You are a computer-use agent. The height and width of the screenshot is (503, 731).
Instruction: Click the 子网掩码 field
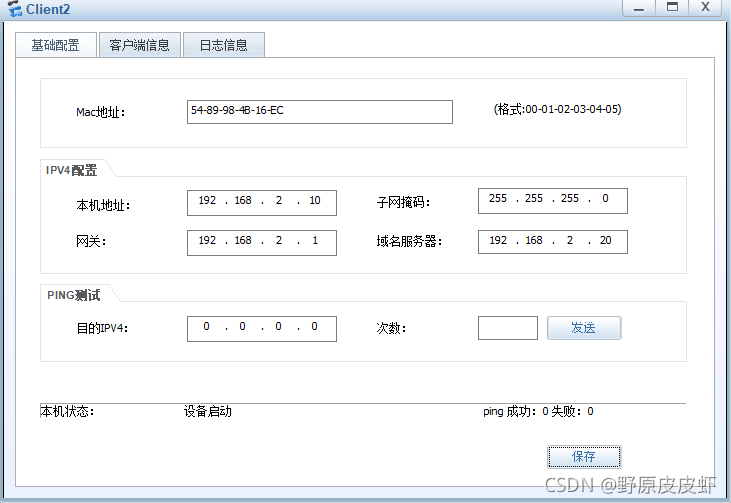pyautogui.click(x=552, y=201)
